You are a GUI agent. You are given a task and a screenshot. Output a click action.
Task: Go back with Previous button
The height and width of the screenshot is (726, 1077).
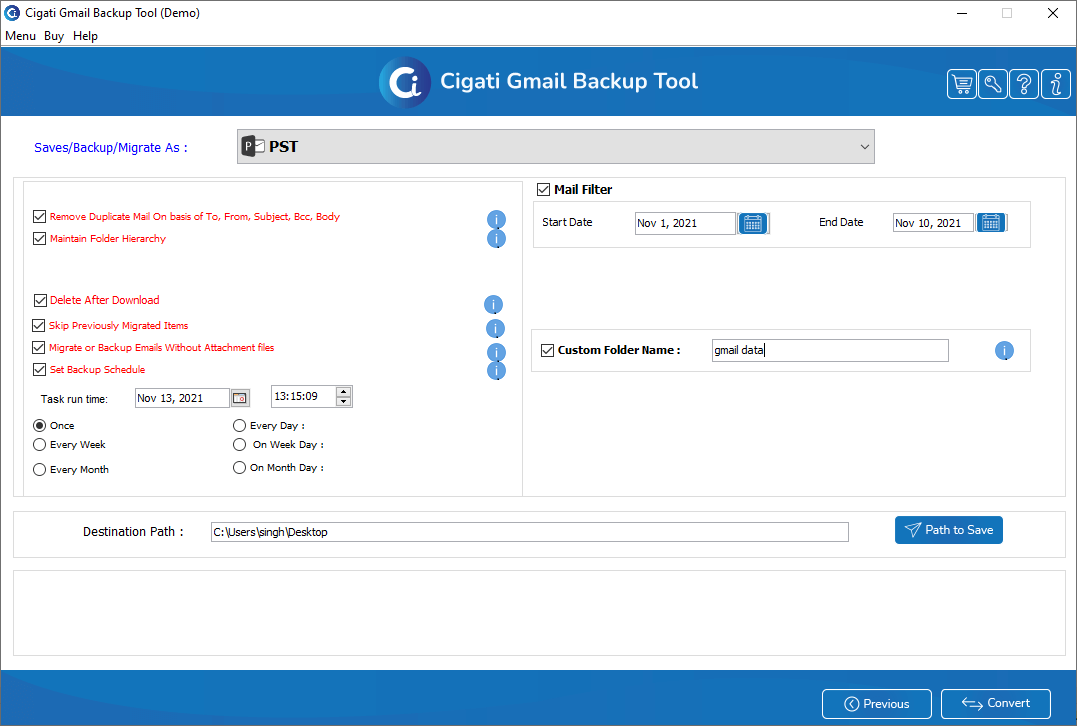click(x=876, y=704)
